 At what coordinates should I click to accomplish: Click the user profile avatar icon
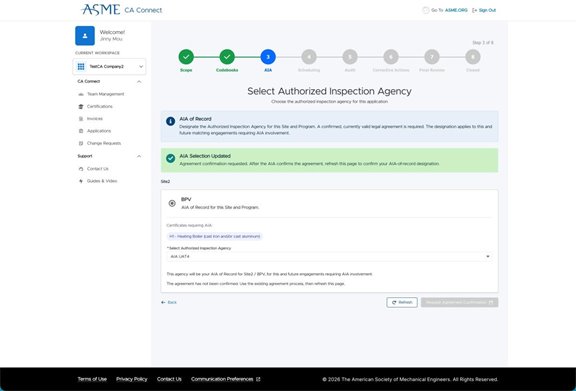coord(85,36)
